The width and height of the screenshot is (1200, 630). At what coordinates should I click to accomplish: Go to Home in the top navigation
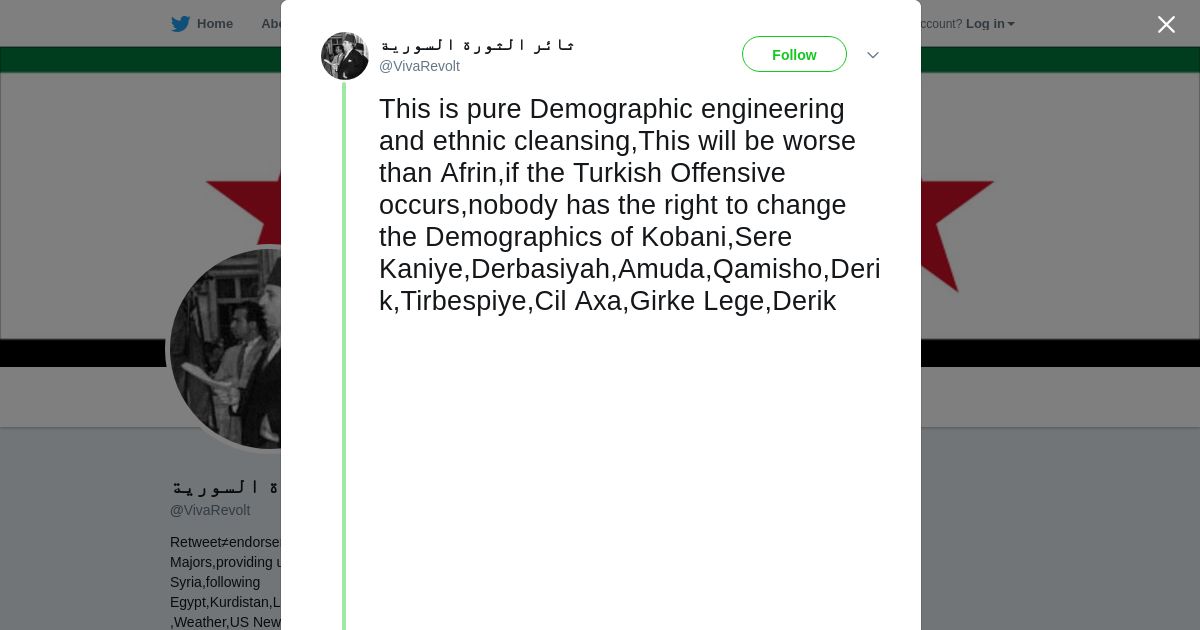(x=214, y=24)
